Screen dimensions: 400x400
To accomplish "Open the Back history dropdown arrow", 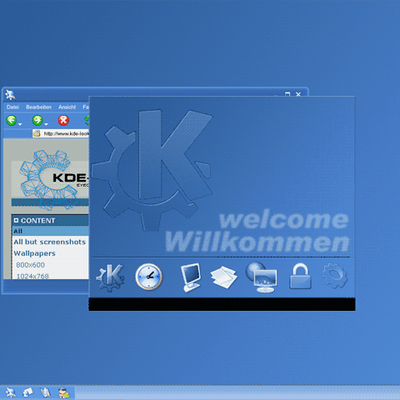I will (20, 124).
